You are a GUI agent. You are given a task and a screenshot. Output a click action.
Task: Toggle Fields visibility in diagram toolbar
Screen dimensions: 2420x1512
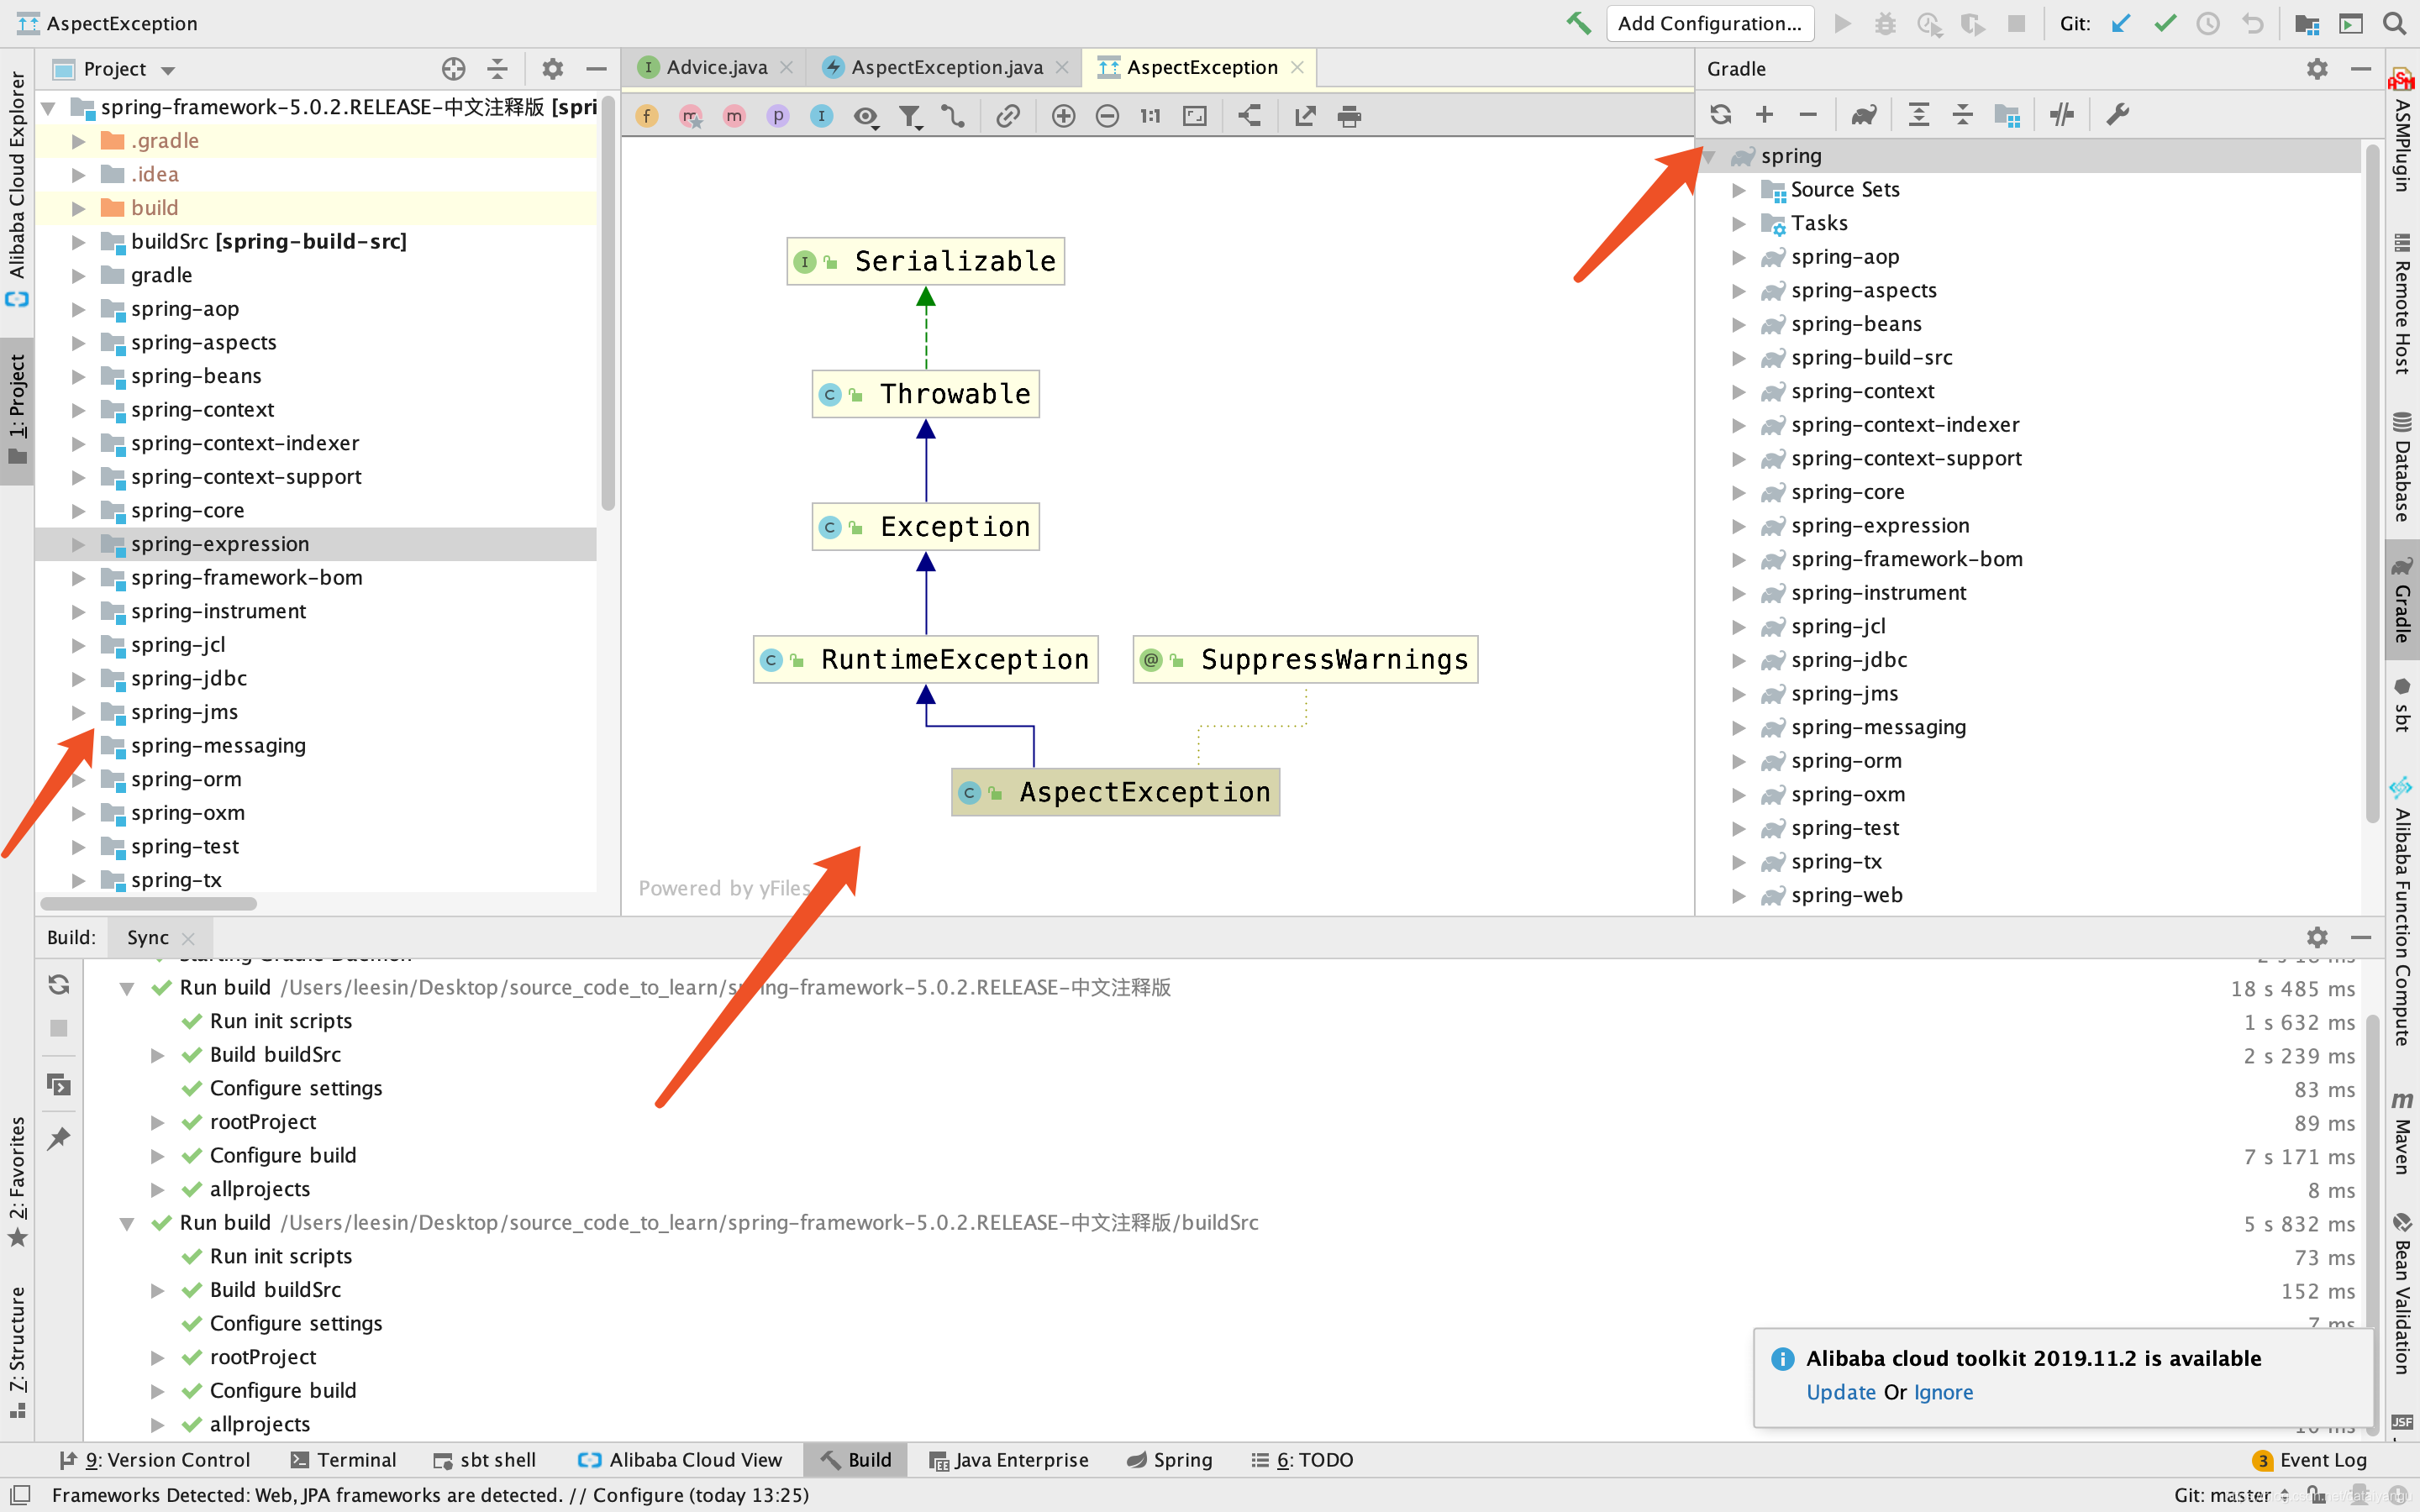pos(647,116)
